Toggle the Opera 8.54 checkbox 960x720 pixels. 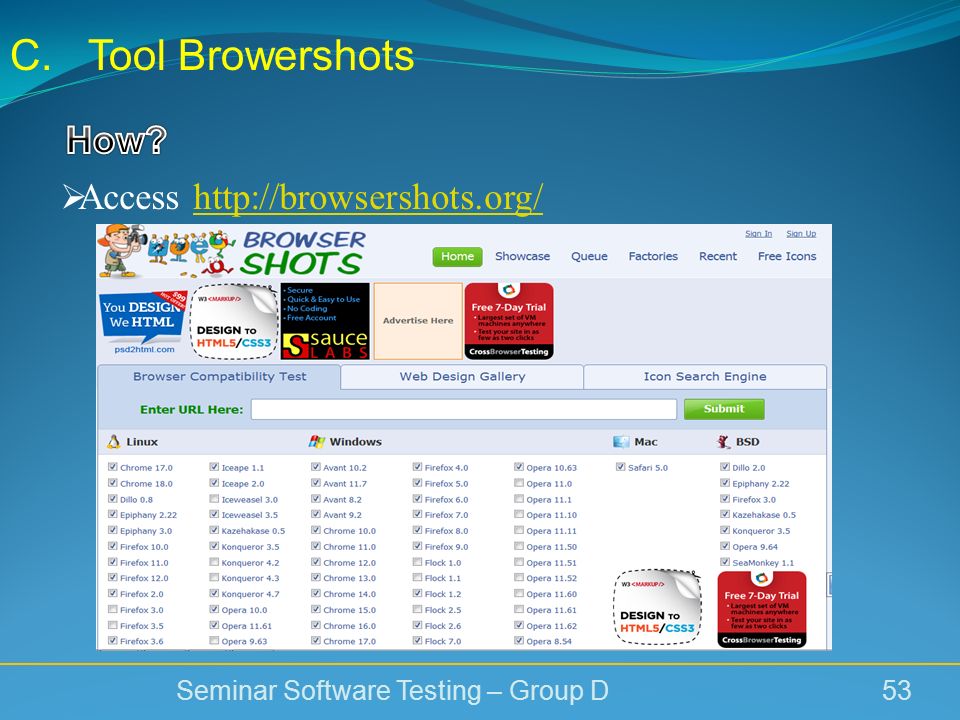[519, 641]
